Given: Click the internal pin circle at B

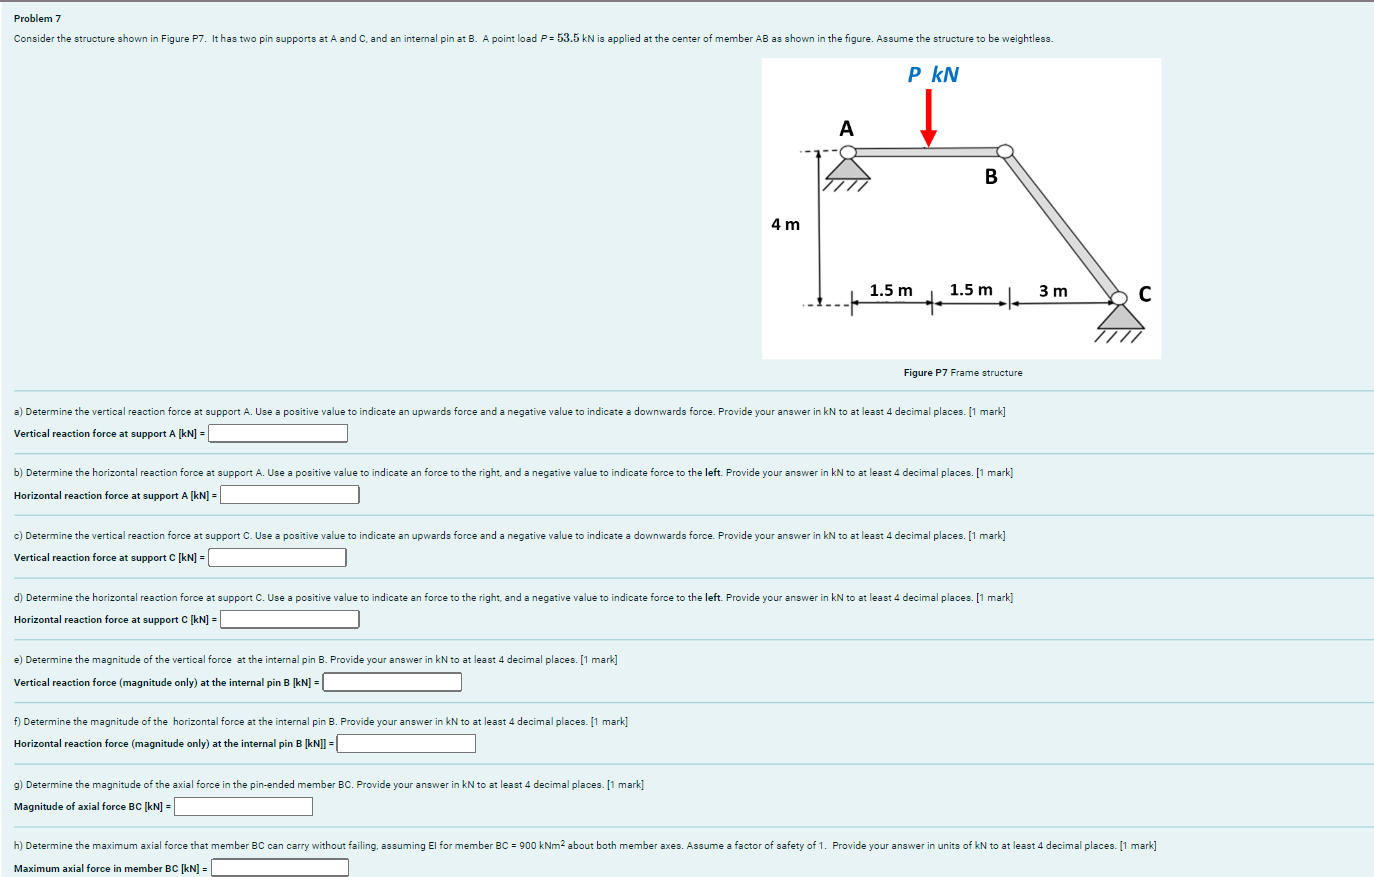Looking at the screenshot, I should [1004, 150].
